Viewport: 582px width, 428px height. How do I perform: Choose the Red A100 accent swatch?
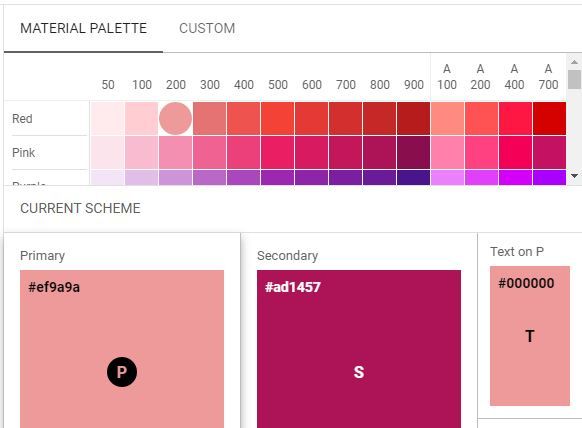coord(448,118)
